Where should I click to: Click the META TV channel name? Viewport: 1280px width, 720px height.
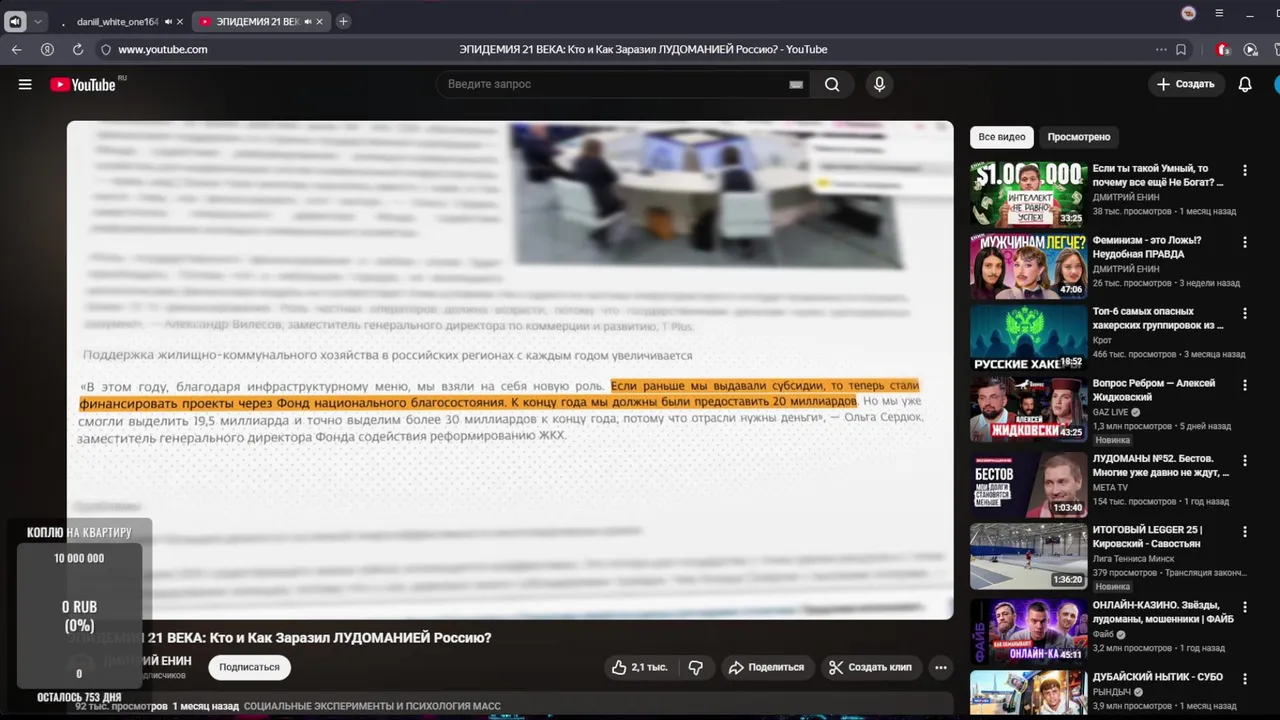point(1110,487)
